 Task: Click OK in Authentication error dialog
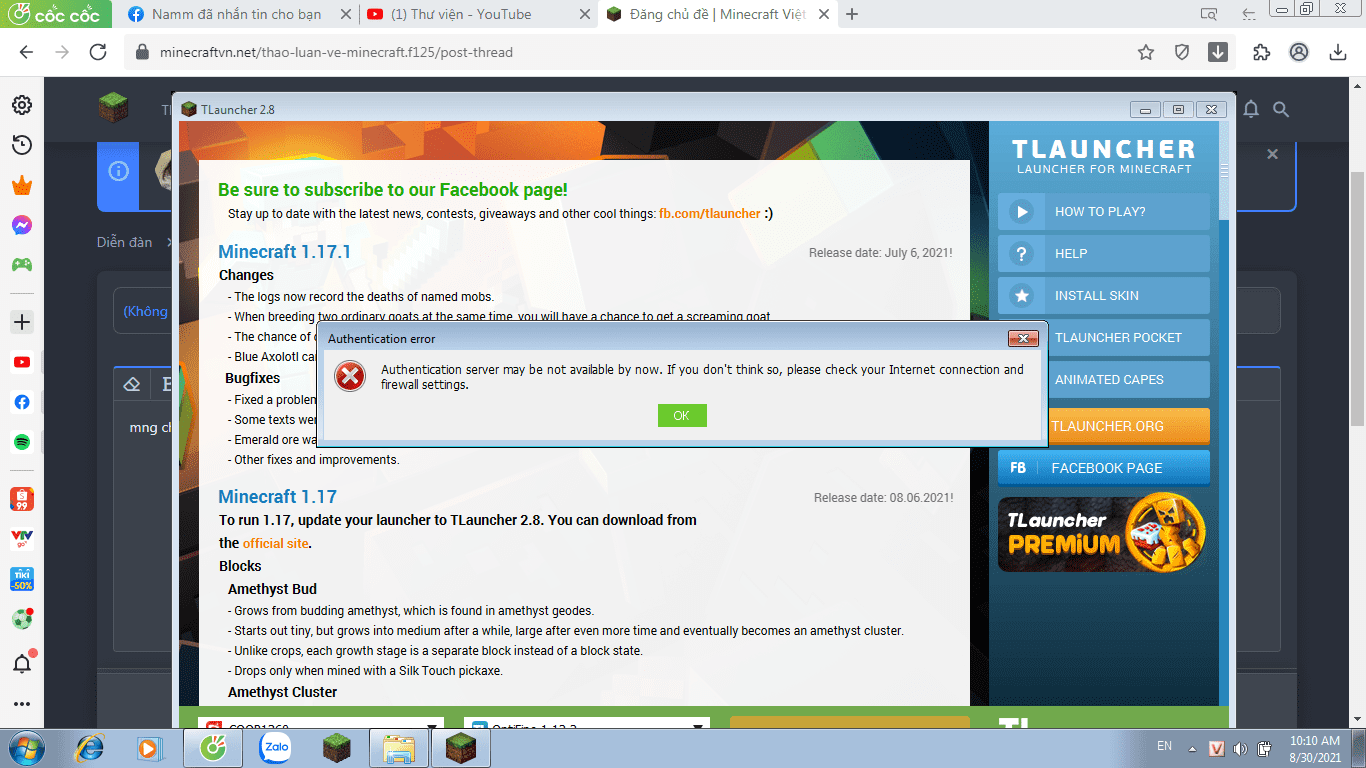[x=682, y=415]
